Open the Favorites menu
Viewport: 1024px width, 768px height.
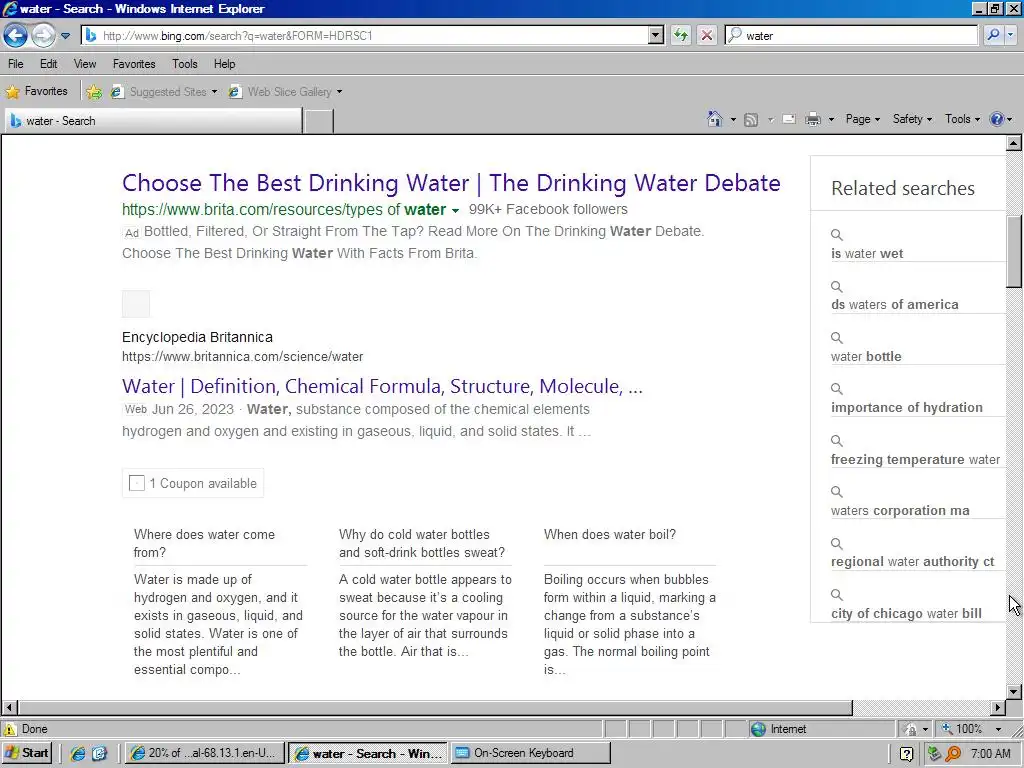pyautogui.click(x=134, y=64)
